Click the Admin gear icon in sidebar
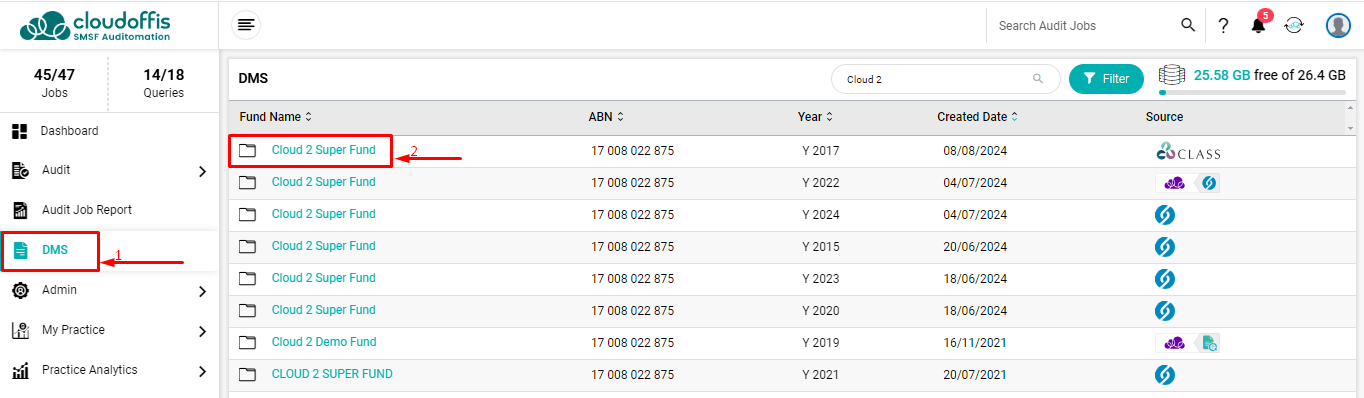Image resolution: width=1364 pixels, height=398 pixels. pyautogui.click(x=20, y=290)
